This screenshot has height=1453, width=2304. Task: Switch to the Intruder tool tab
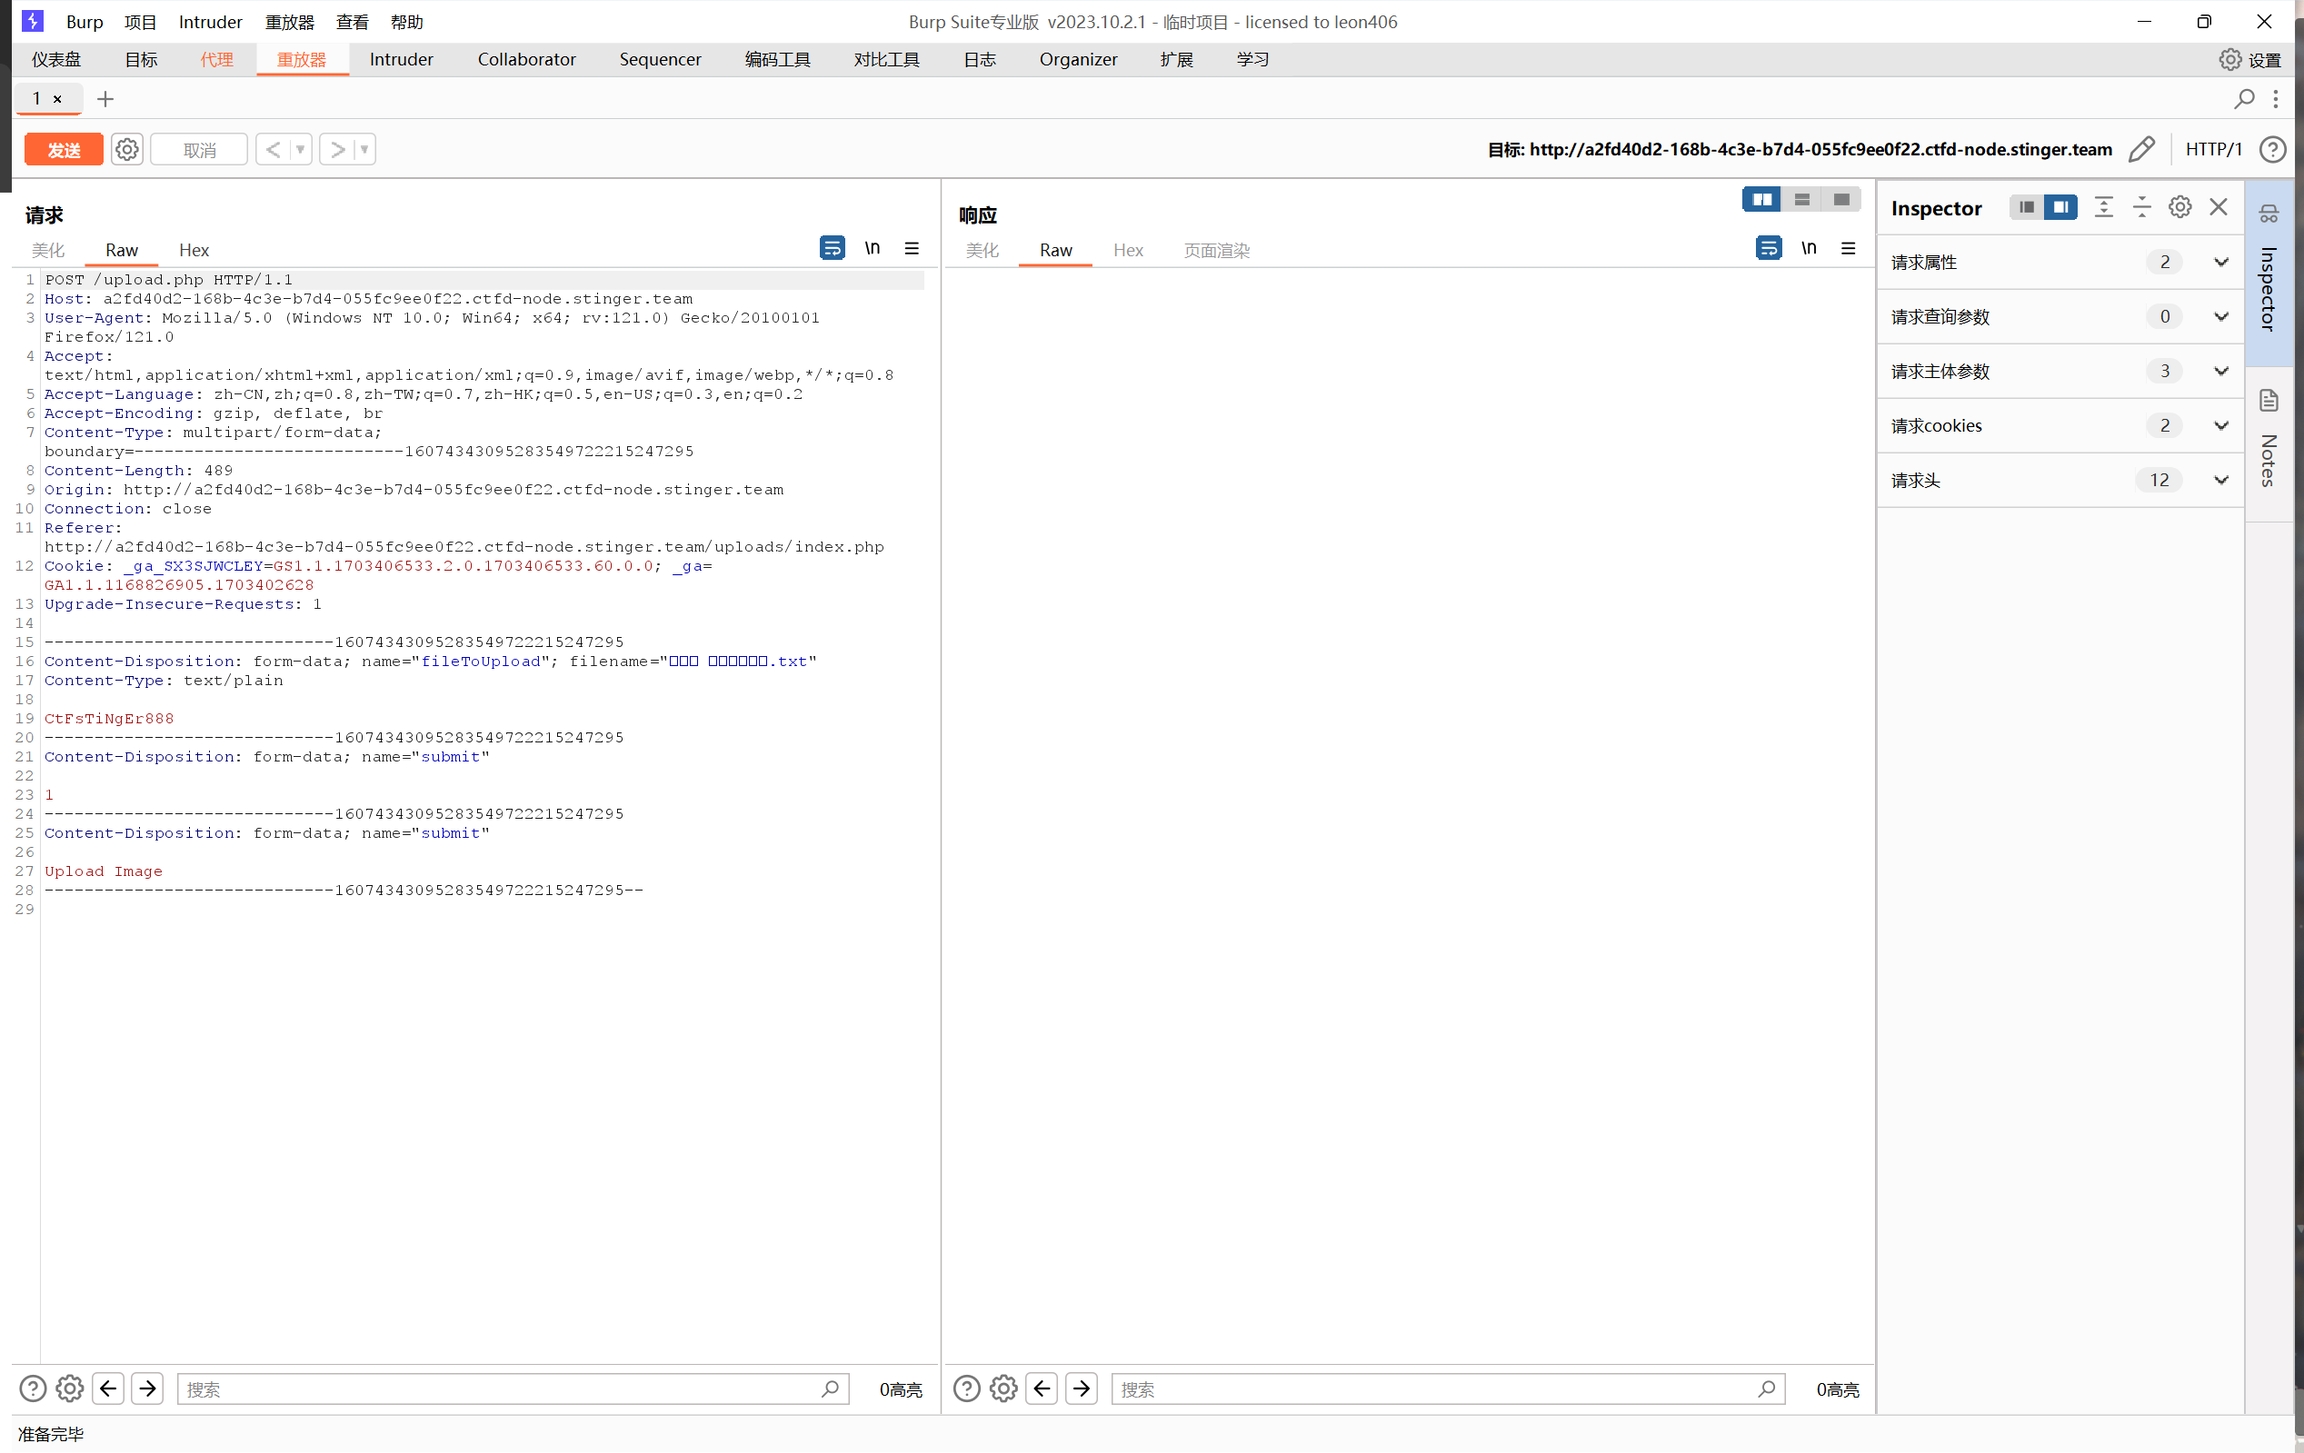[x=401, y=59]
